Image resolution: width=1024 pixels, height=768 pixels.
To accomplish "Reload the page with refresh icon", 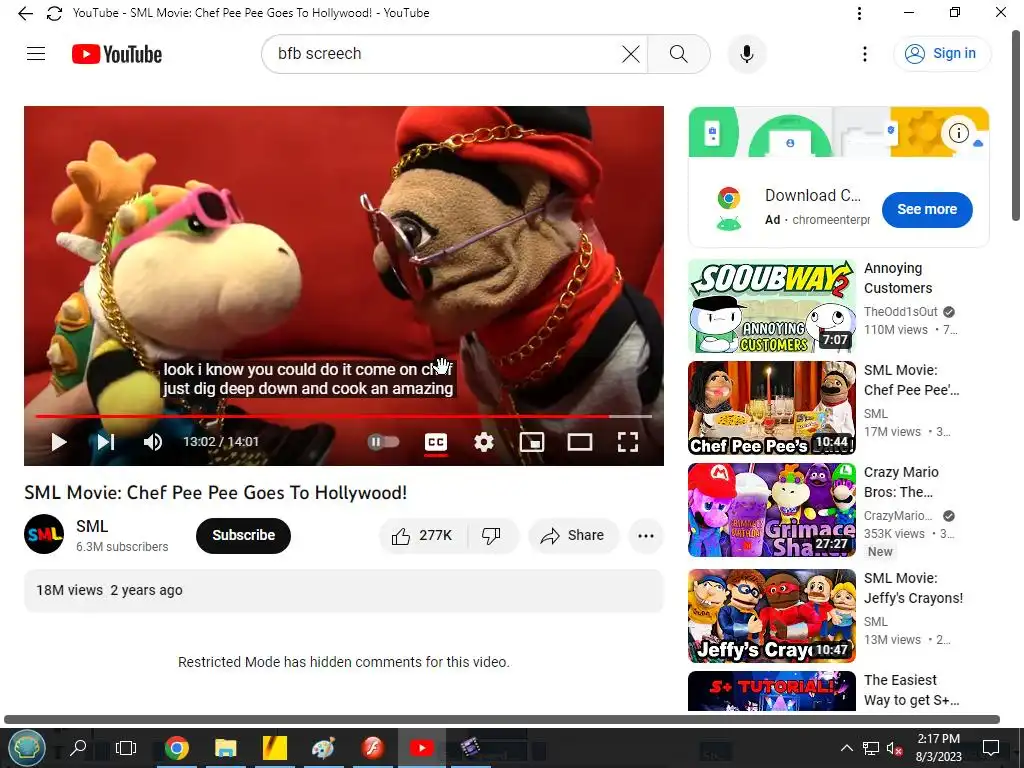I will [x=54, y=13].
